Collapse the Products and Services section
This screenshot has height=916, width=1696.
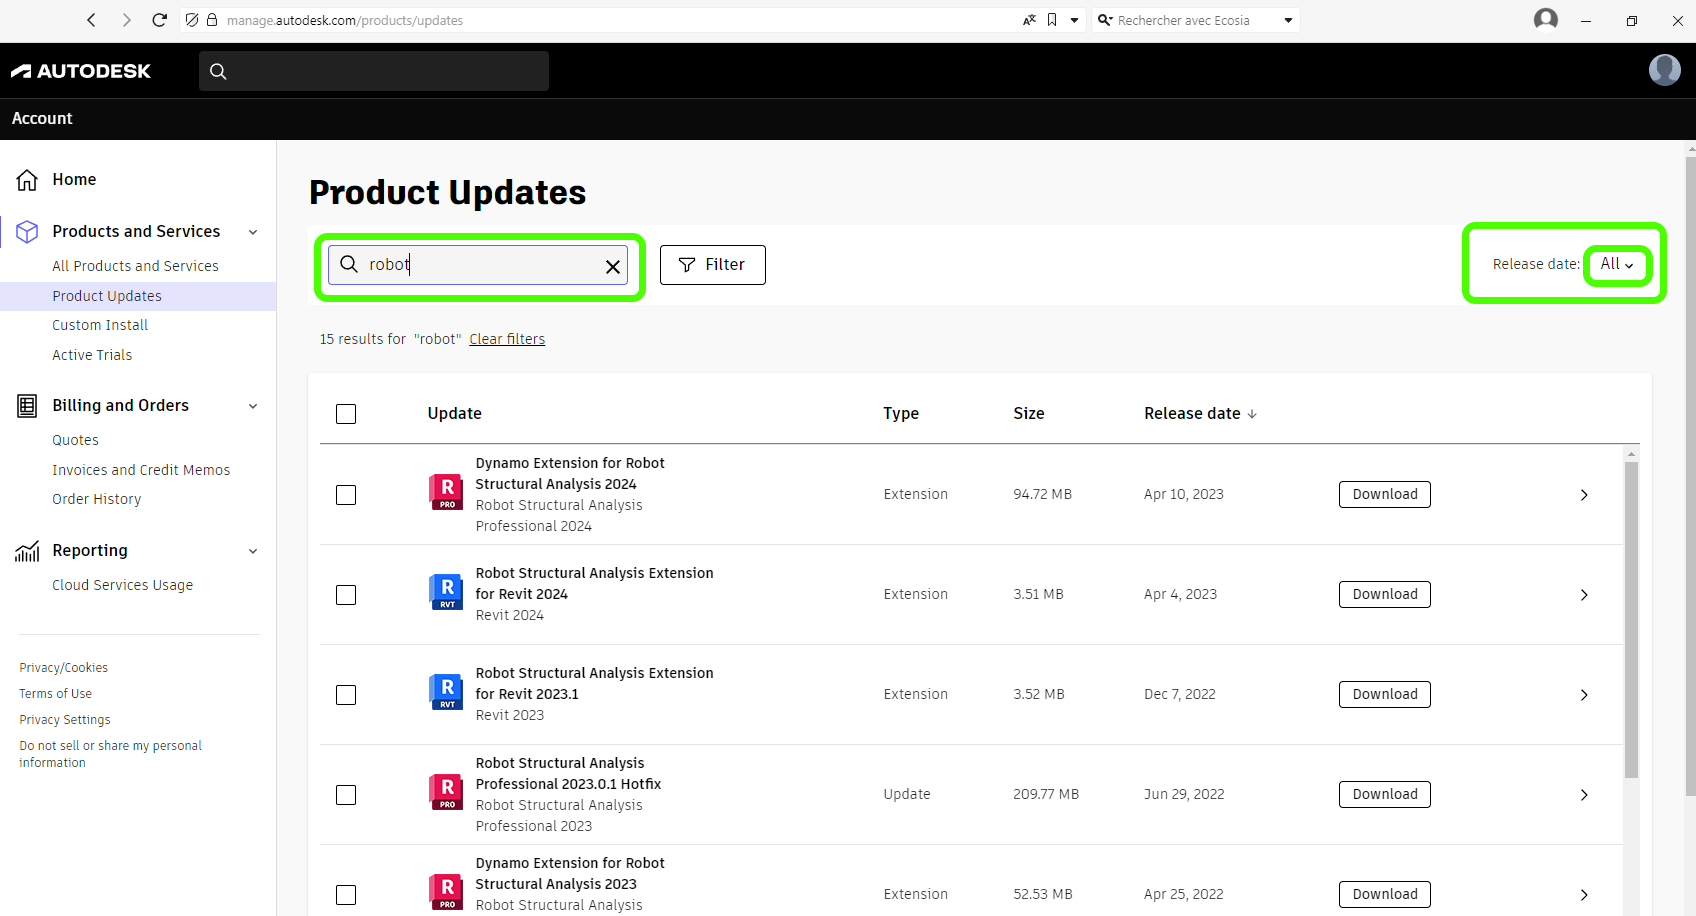pyautogui.click(x=253, y=231)
